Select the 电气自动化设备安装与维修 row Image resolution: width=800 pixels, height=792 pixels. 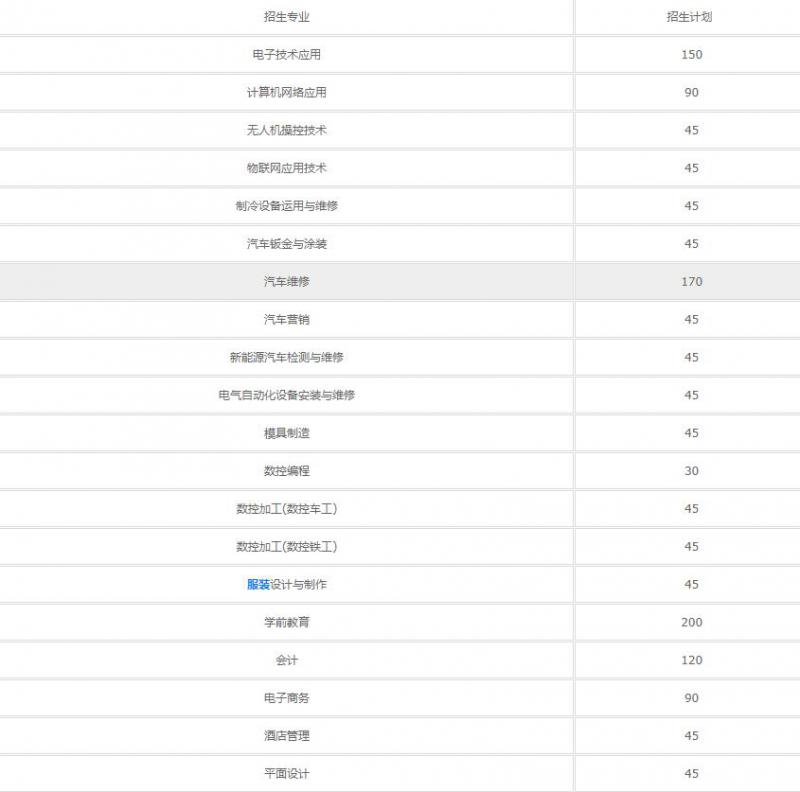pyautogui.click(x=287, y=395)
